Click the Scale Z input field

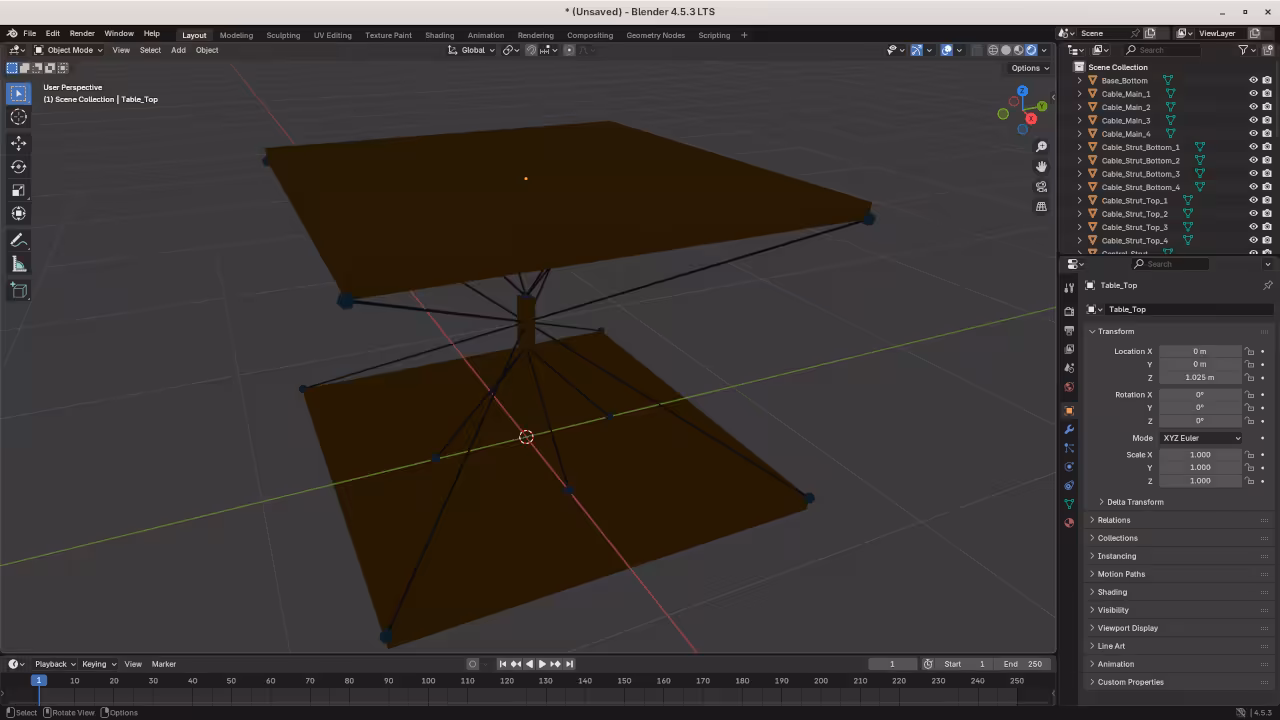pyautogui.click(x=1199, y=481)
